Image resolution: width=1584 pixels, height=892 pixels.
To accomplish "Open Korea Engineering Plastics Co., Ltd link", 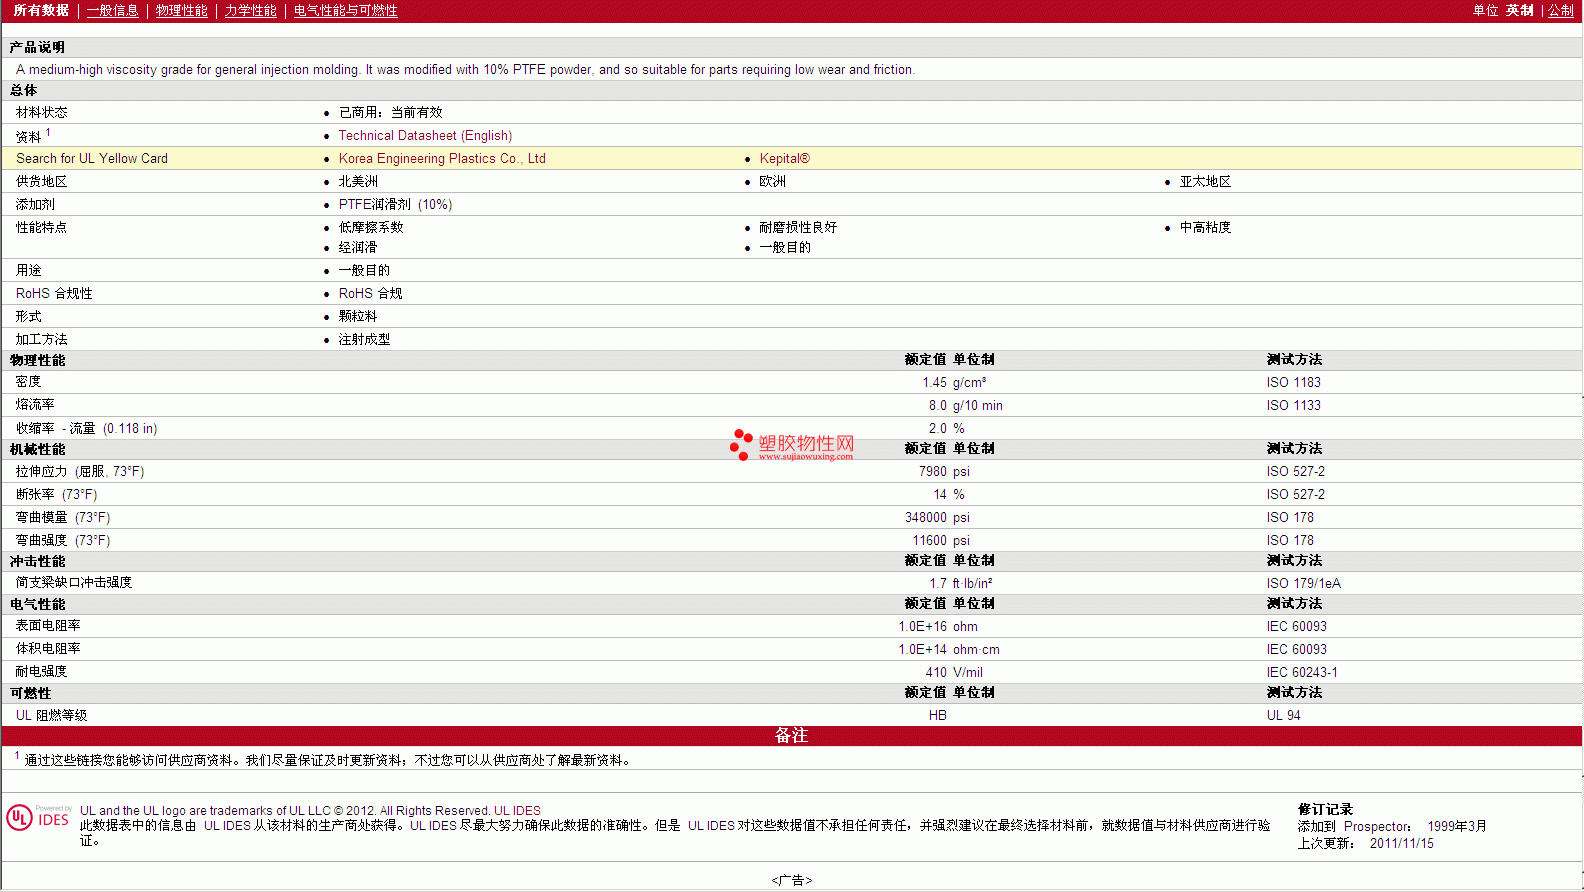I will pos(442,158).
